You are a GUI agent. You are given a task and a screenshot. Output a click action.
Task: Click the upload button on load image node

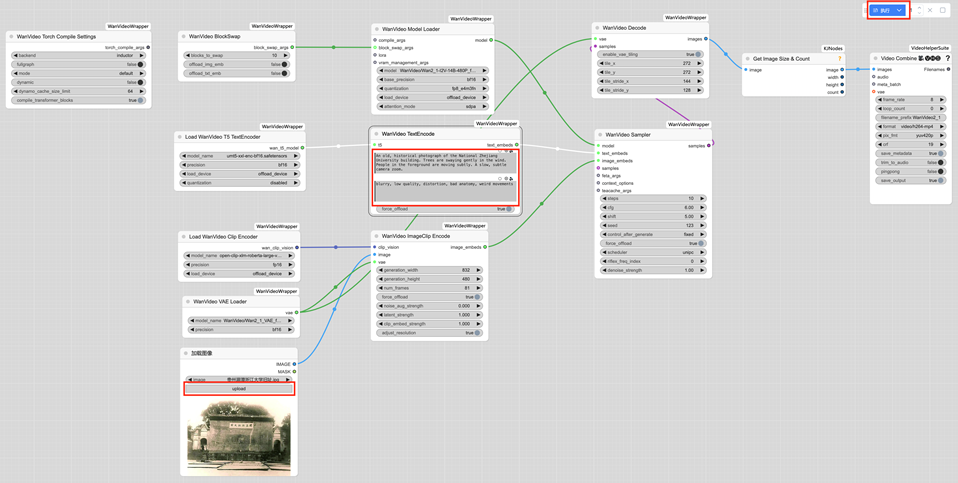238,388
